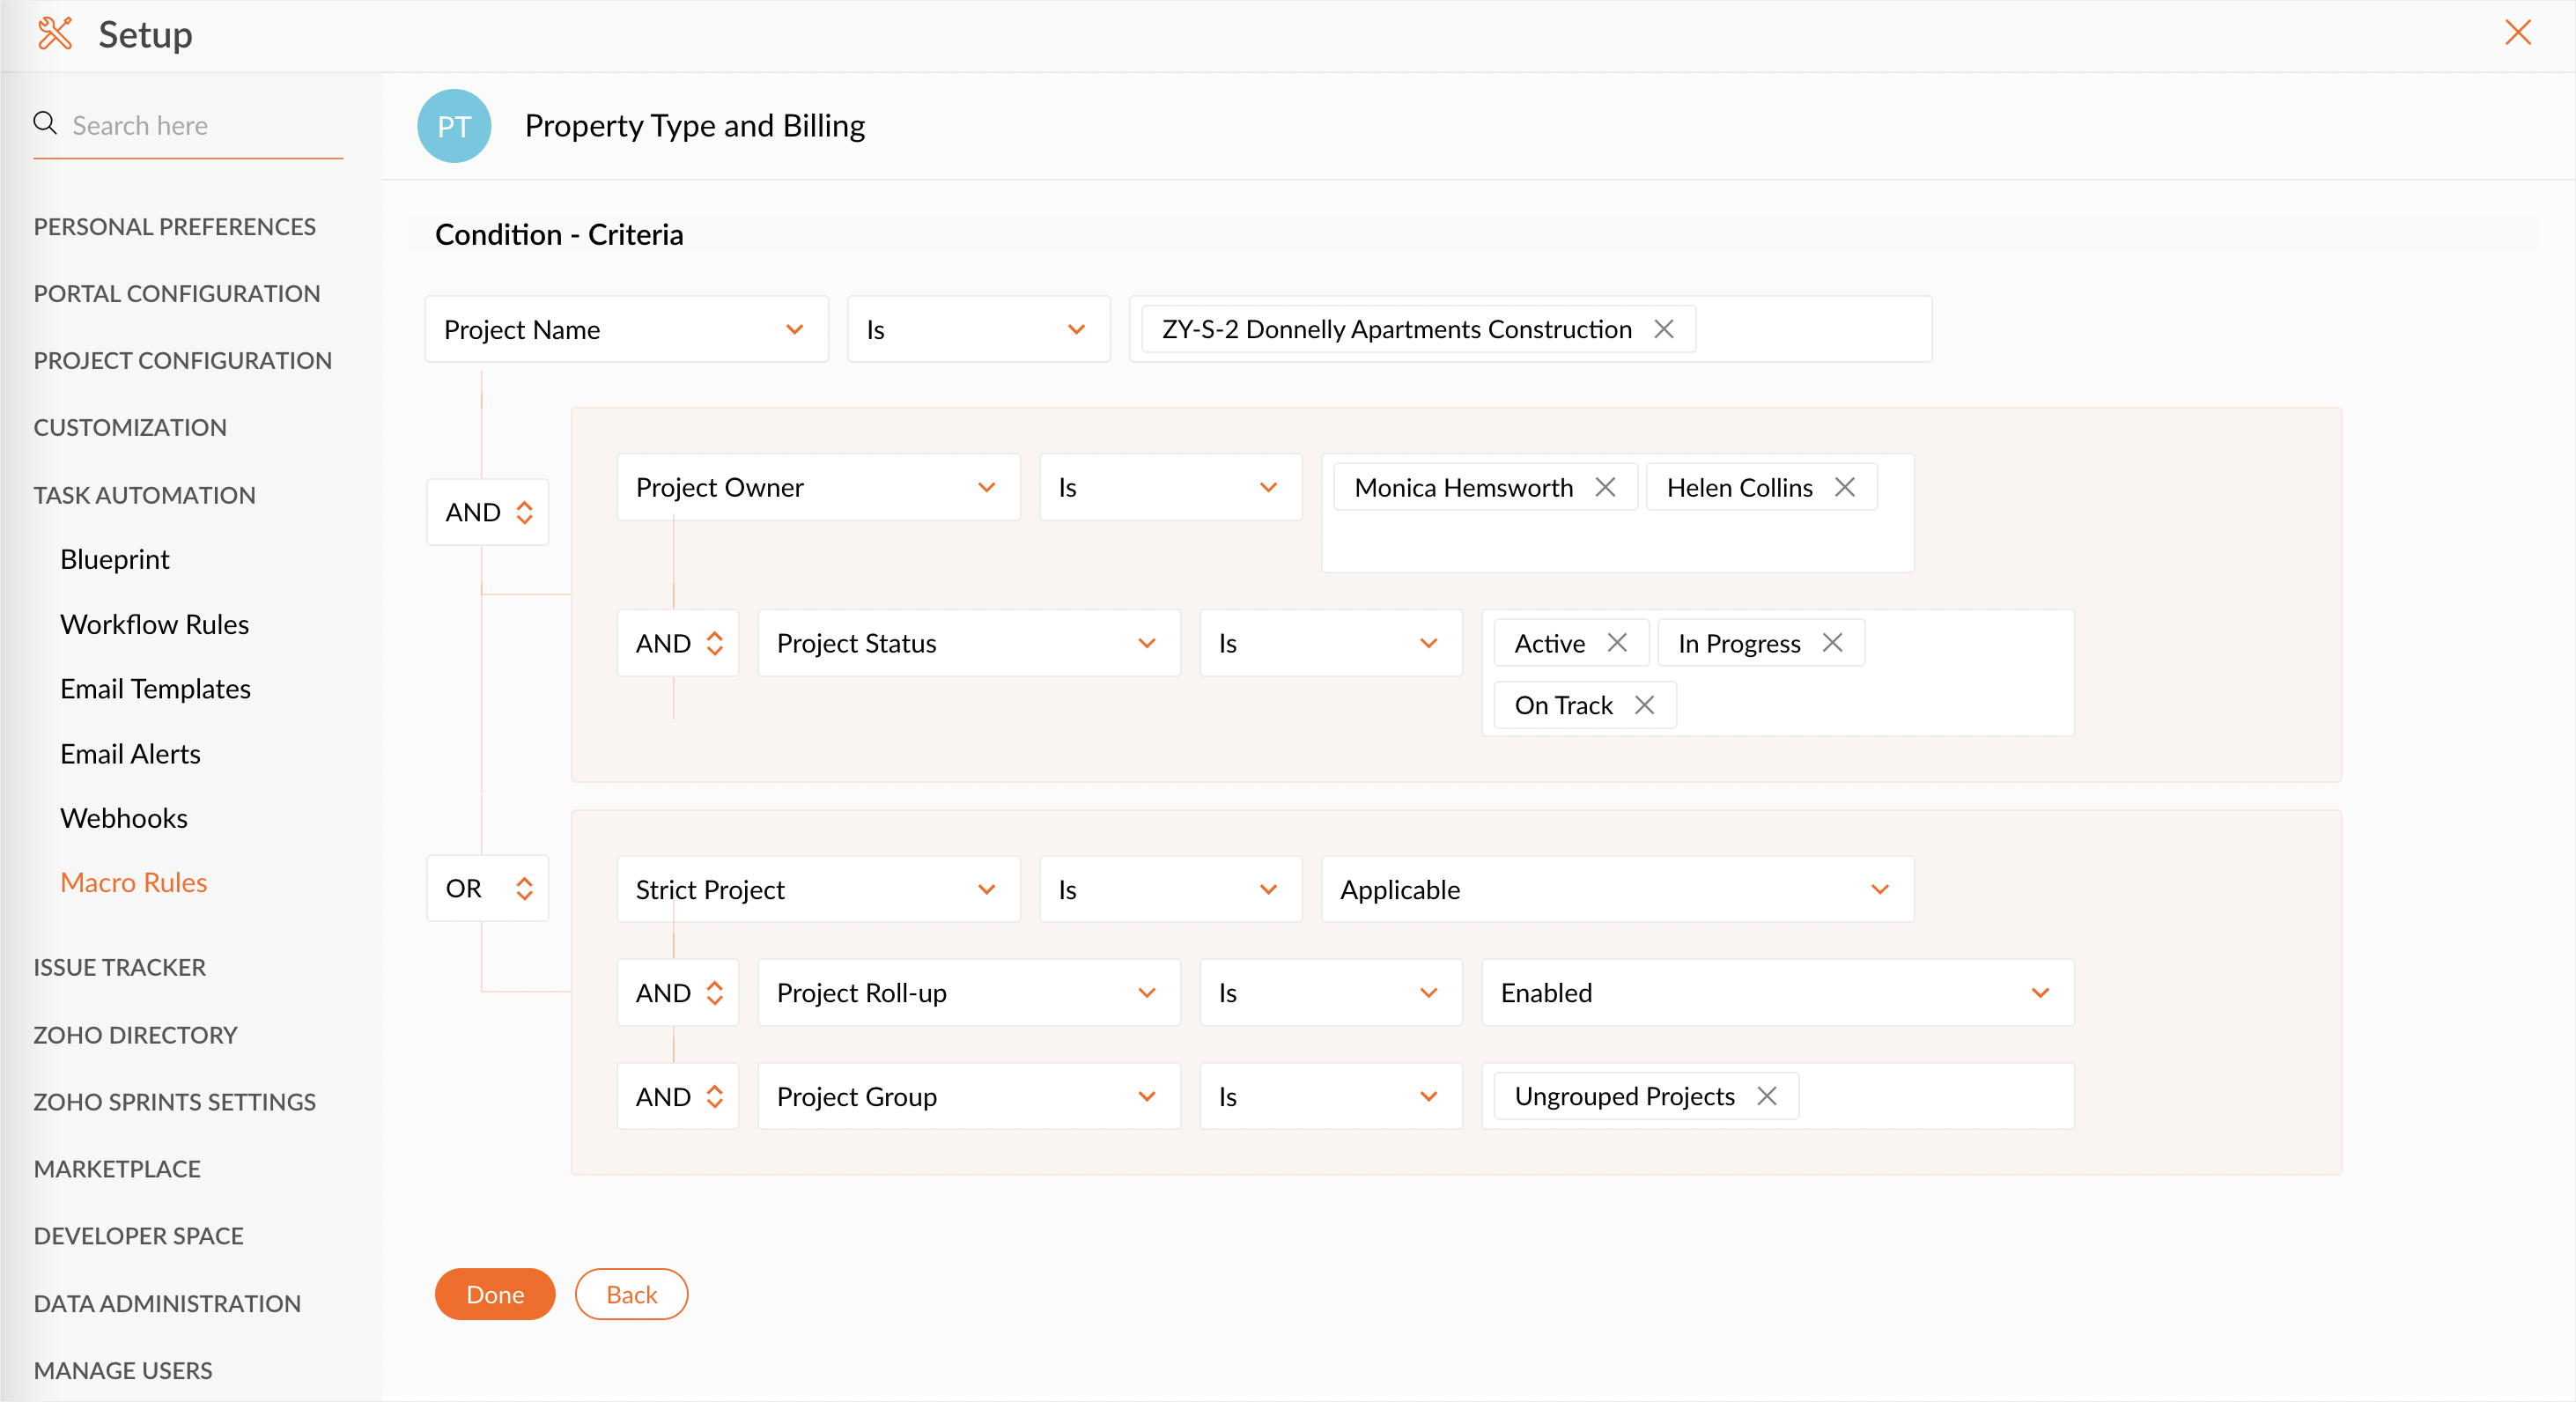Click the Back button

pyautogui.click(x=631, y=1294)
